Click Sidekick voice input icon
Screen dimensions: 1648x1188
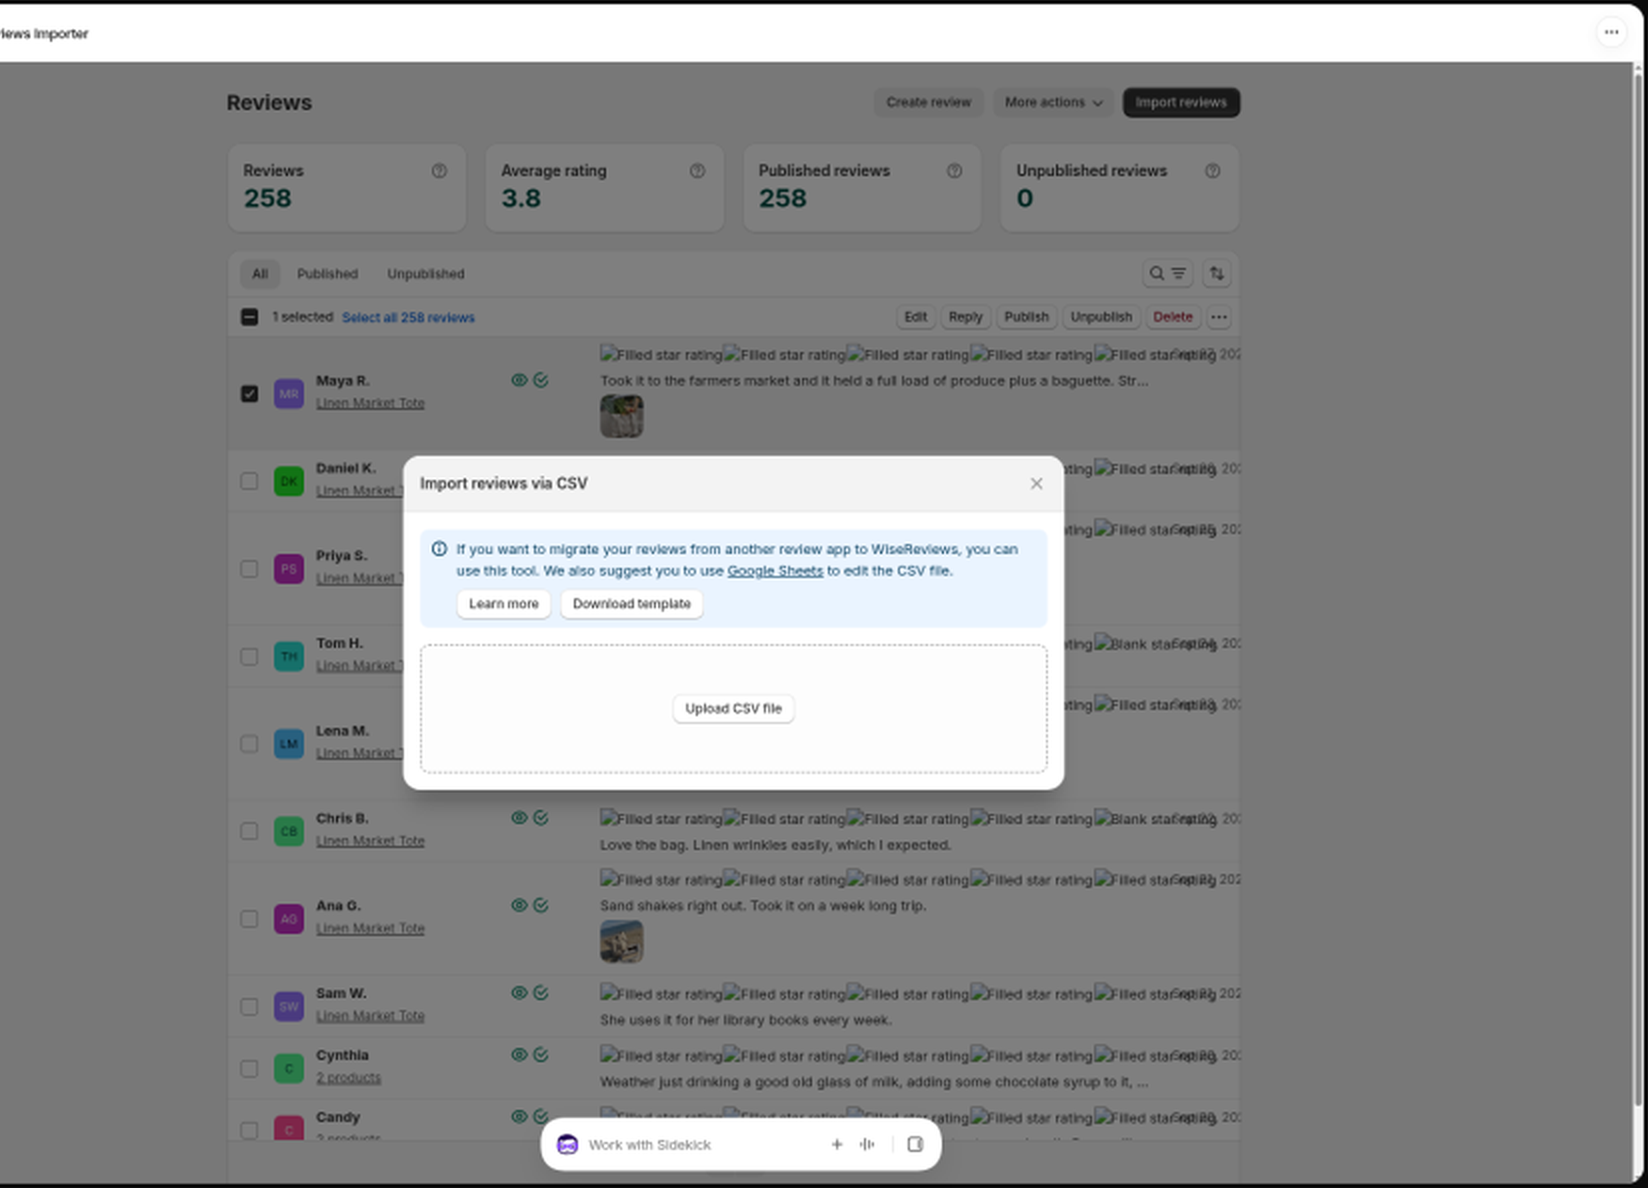click(867, 1144)
